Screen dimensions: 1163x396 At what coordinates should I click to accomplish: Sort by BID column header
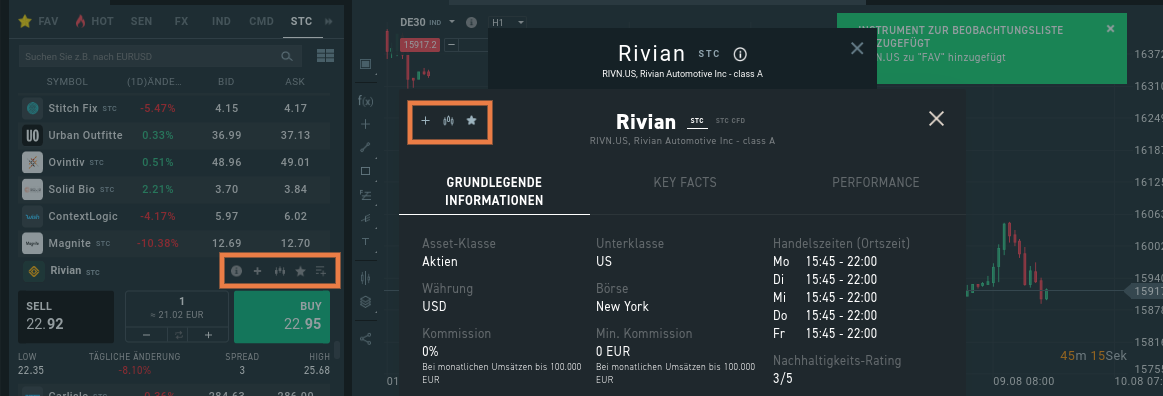(226, 81)
